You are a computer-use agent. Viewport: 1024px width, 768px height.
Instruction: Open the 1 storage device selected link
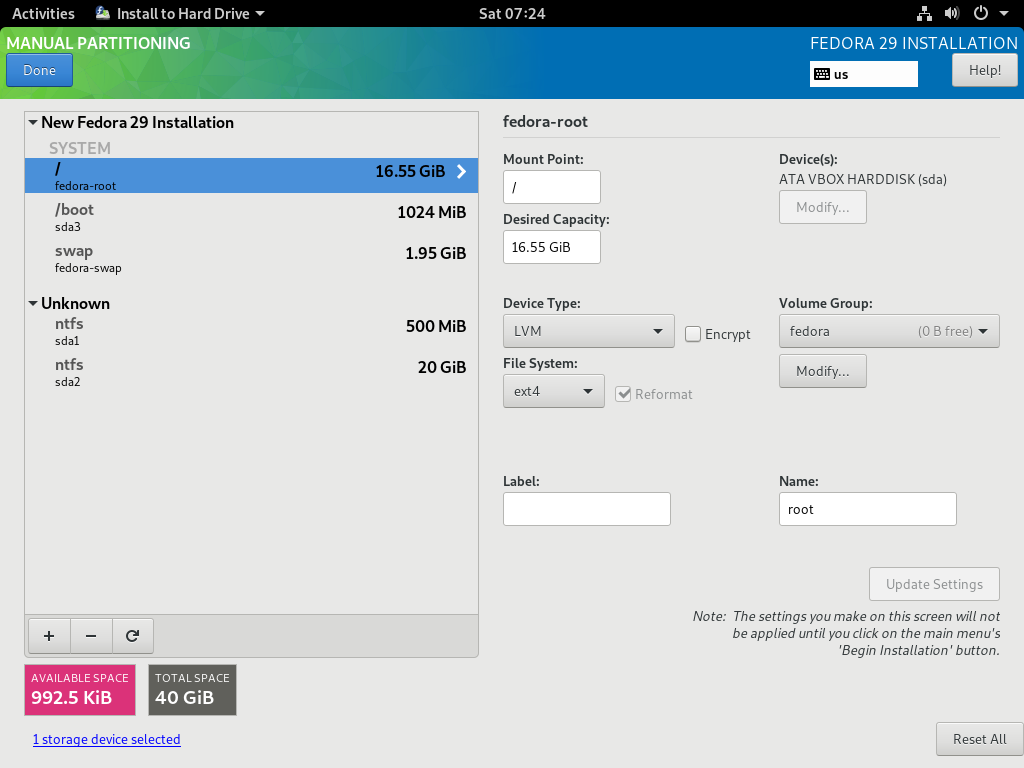pos(106,740)
